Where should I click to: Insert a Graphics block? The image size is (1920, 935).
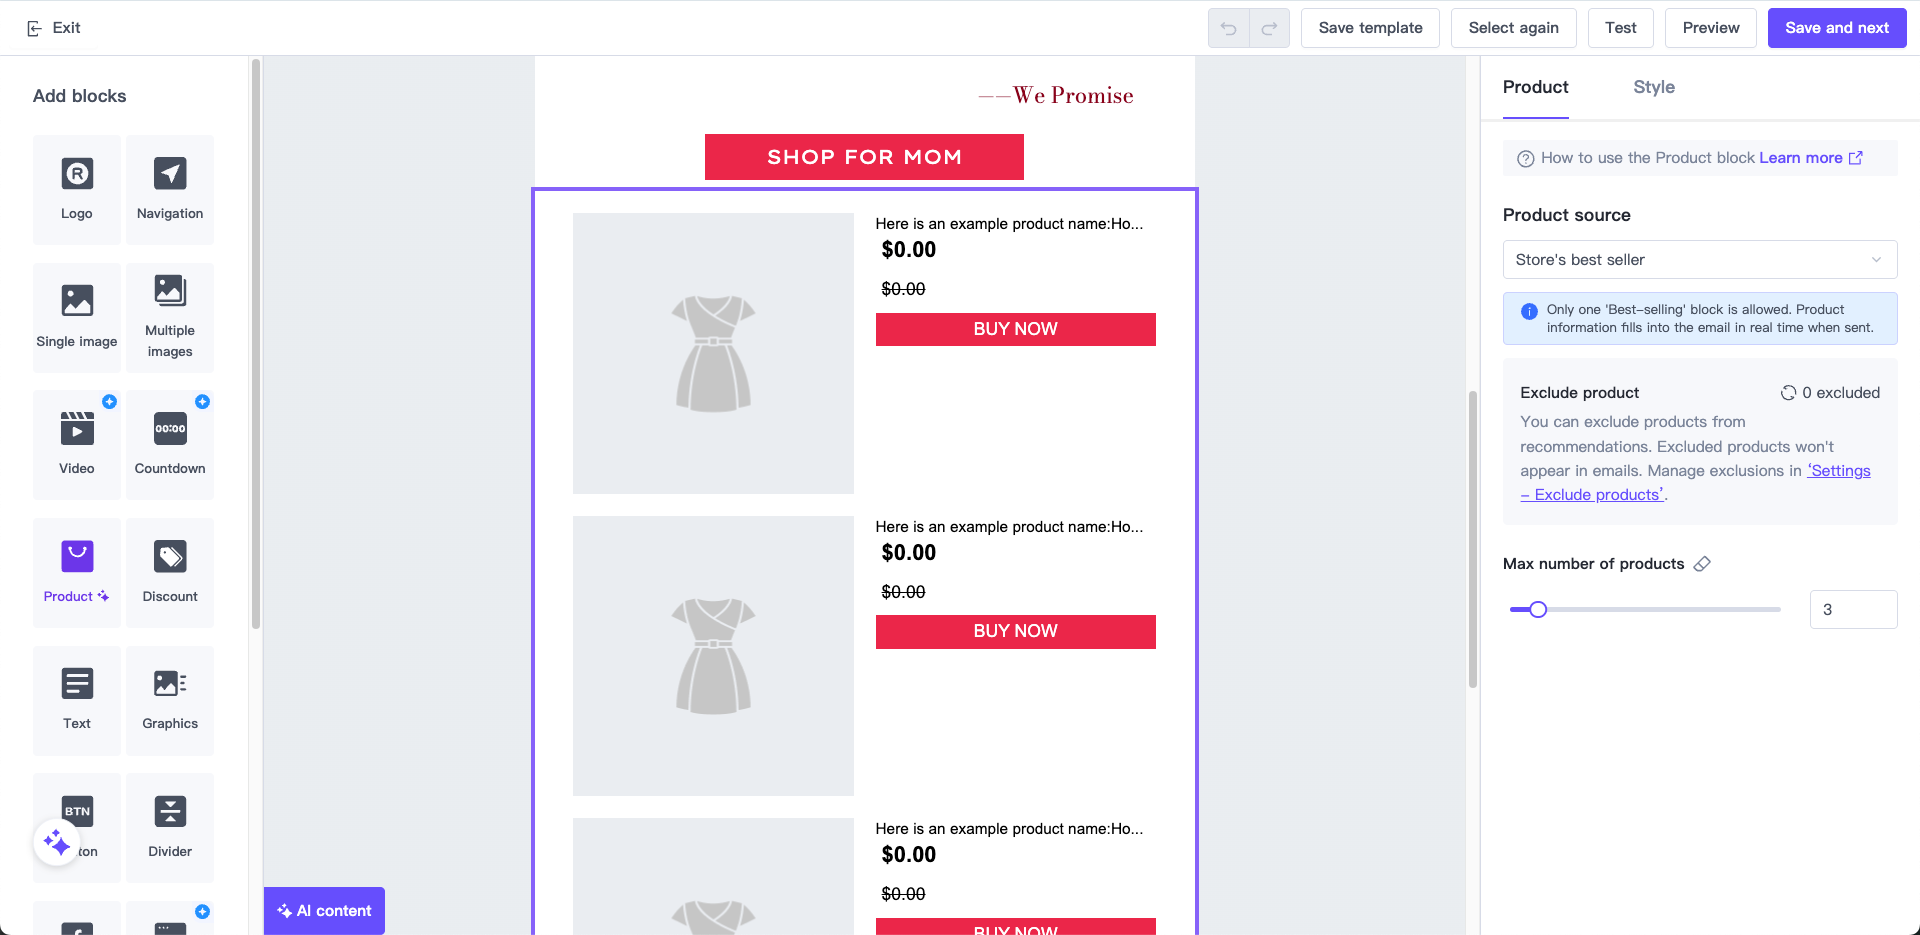pyautogui.click(x=170, y=699)
